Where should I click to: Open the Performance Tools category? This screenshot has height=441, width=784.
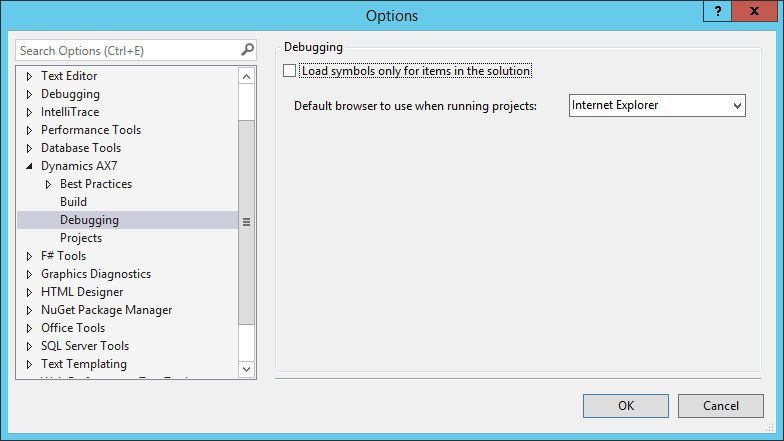pos(90,130)
